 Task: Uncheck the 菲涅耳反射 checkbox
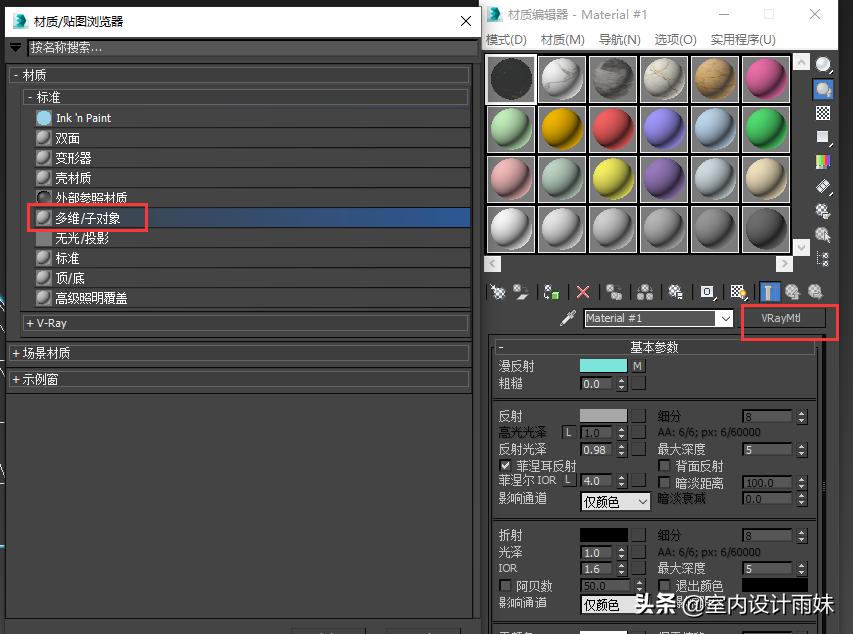pyautogui.click(x=504, y=466)
